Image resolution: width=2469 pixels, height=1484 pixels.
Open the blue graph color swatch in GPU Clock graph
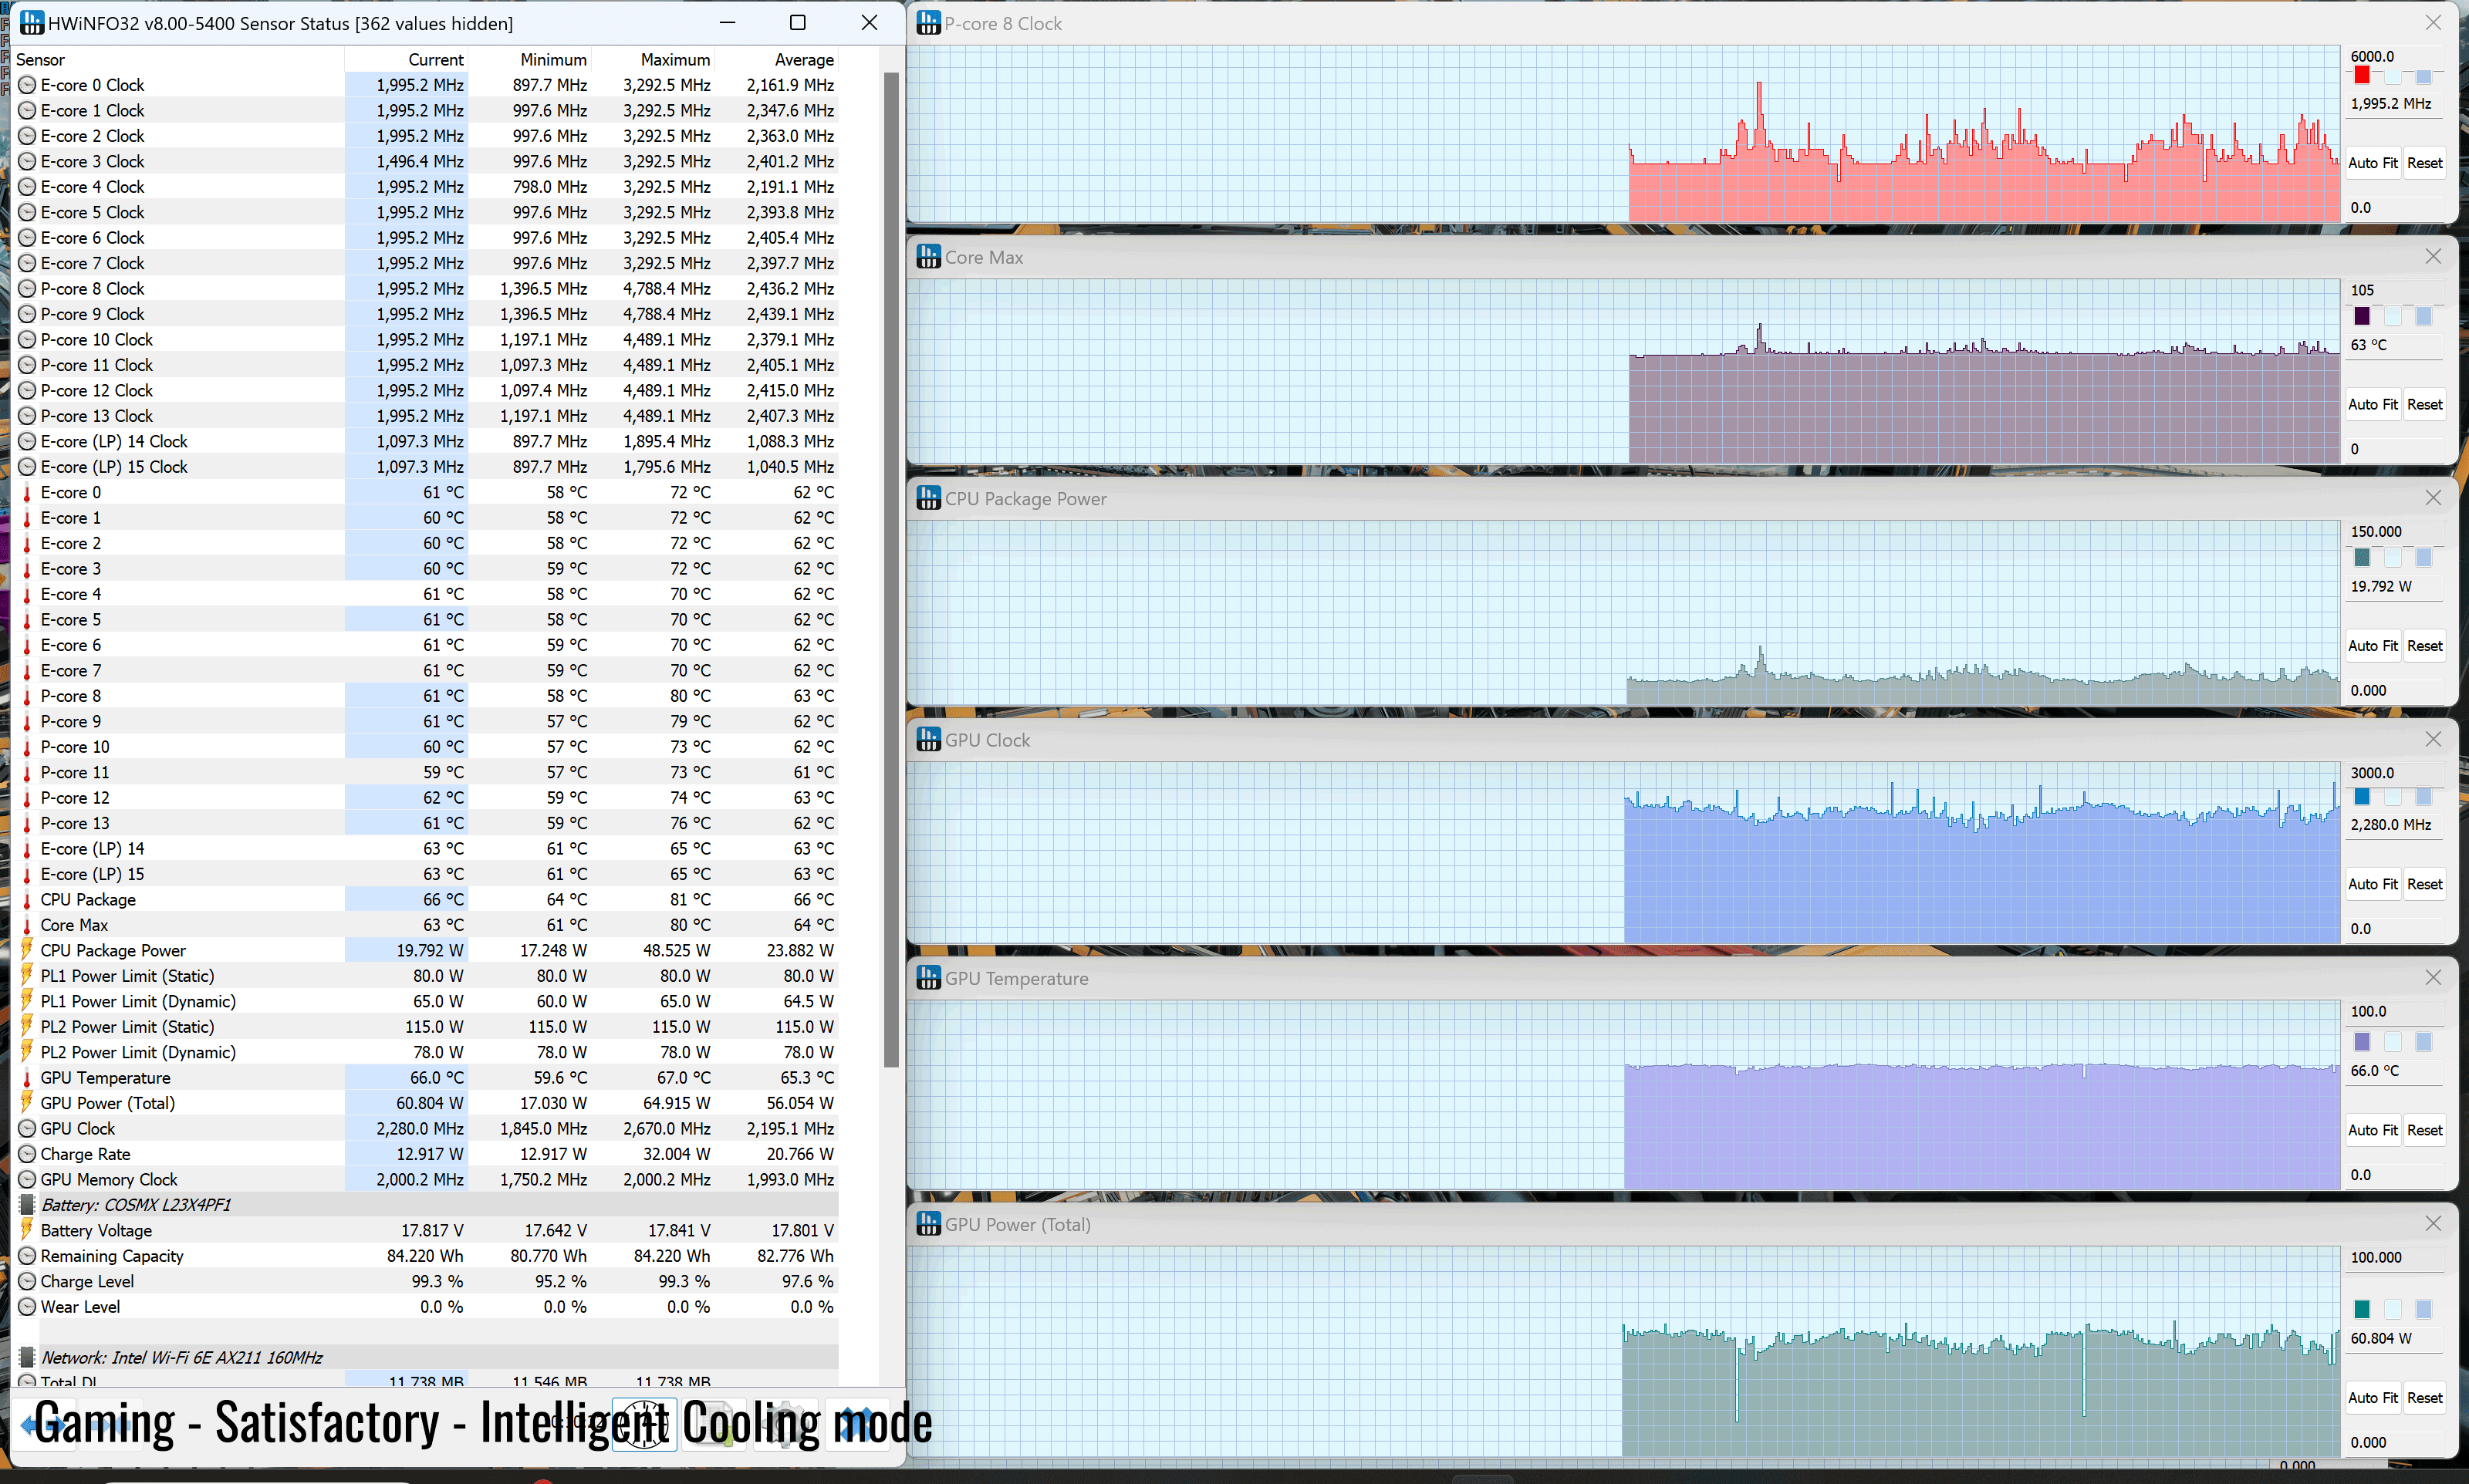click(2362, 797)
